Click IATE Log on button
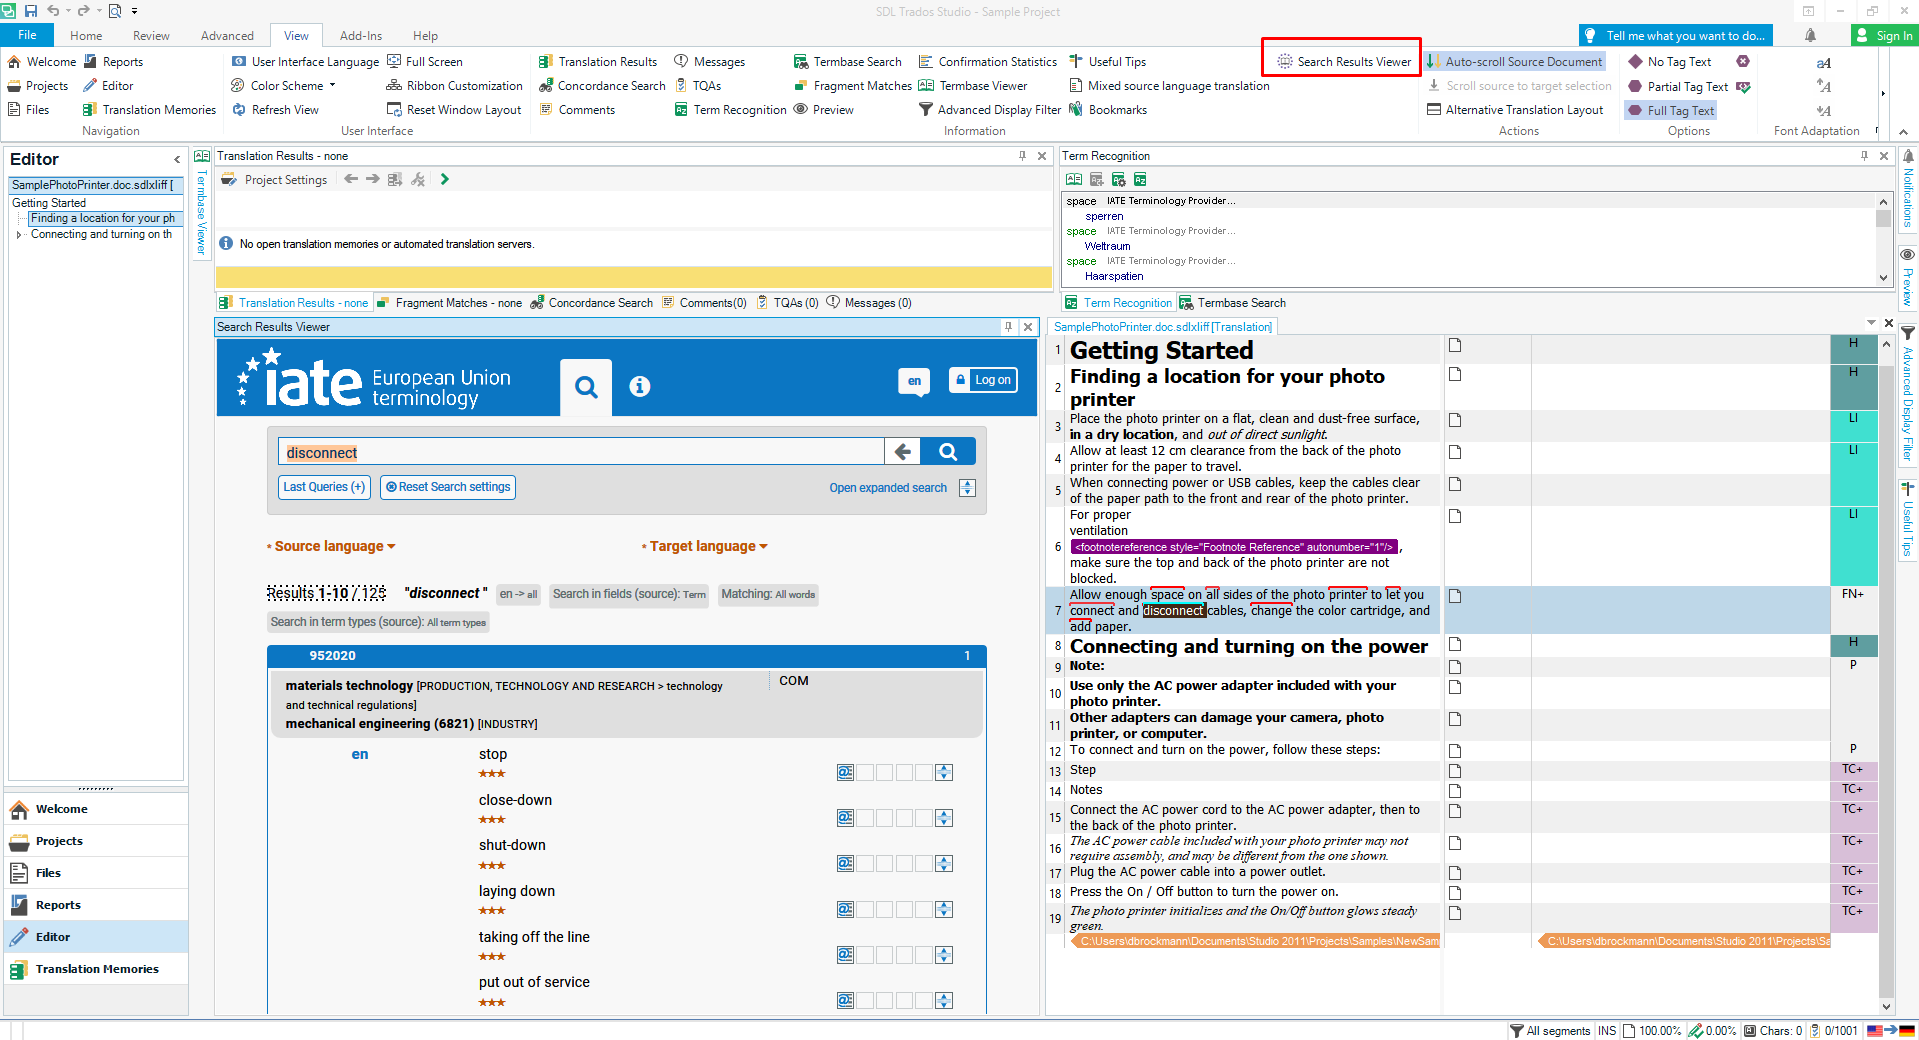Image resolution: width=1919 pixels, height=1040 pixels. (x=983, y=380)
